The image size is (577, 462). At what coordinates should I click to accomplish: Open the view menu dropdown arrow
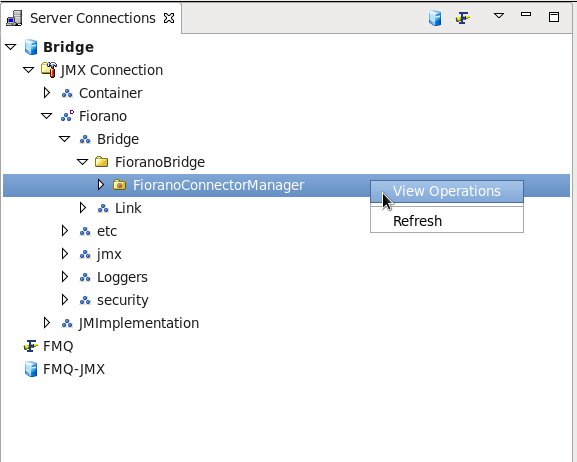pos(499,15)
